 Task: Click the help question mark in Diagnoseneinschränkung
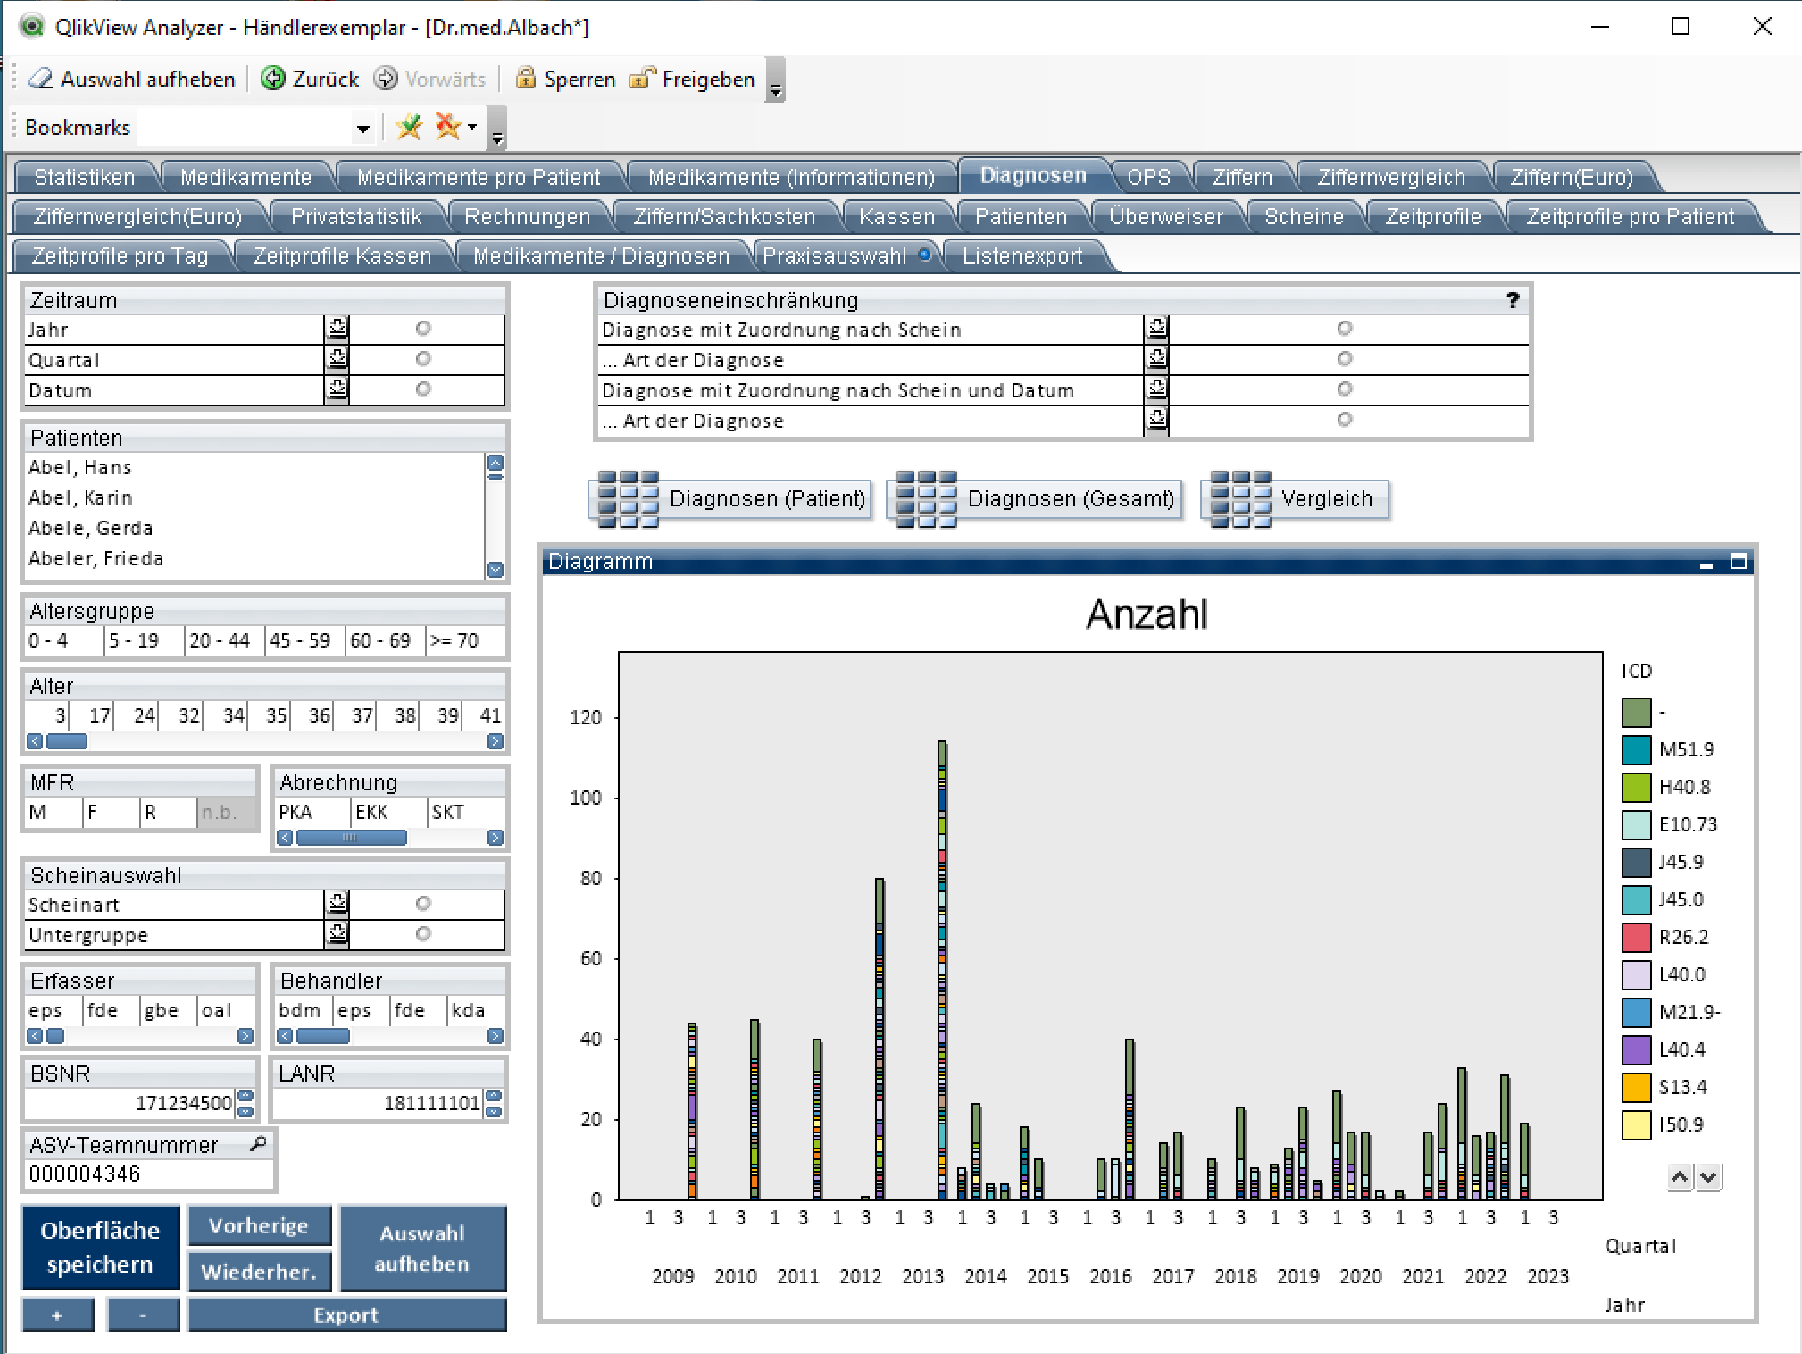[x=1512, y=300]
